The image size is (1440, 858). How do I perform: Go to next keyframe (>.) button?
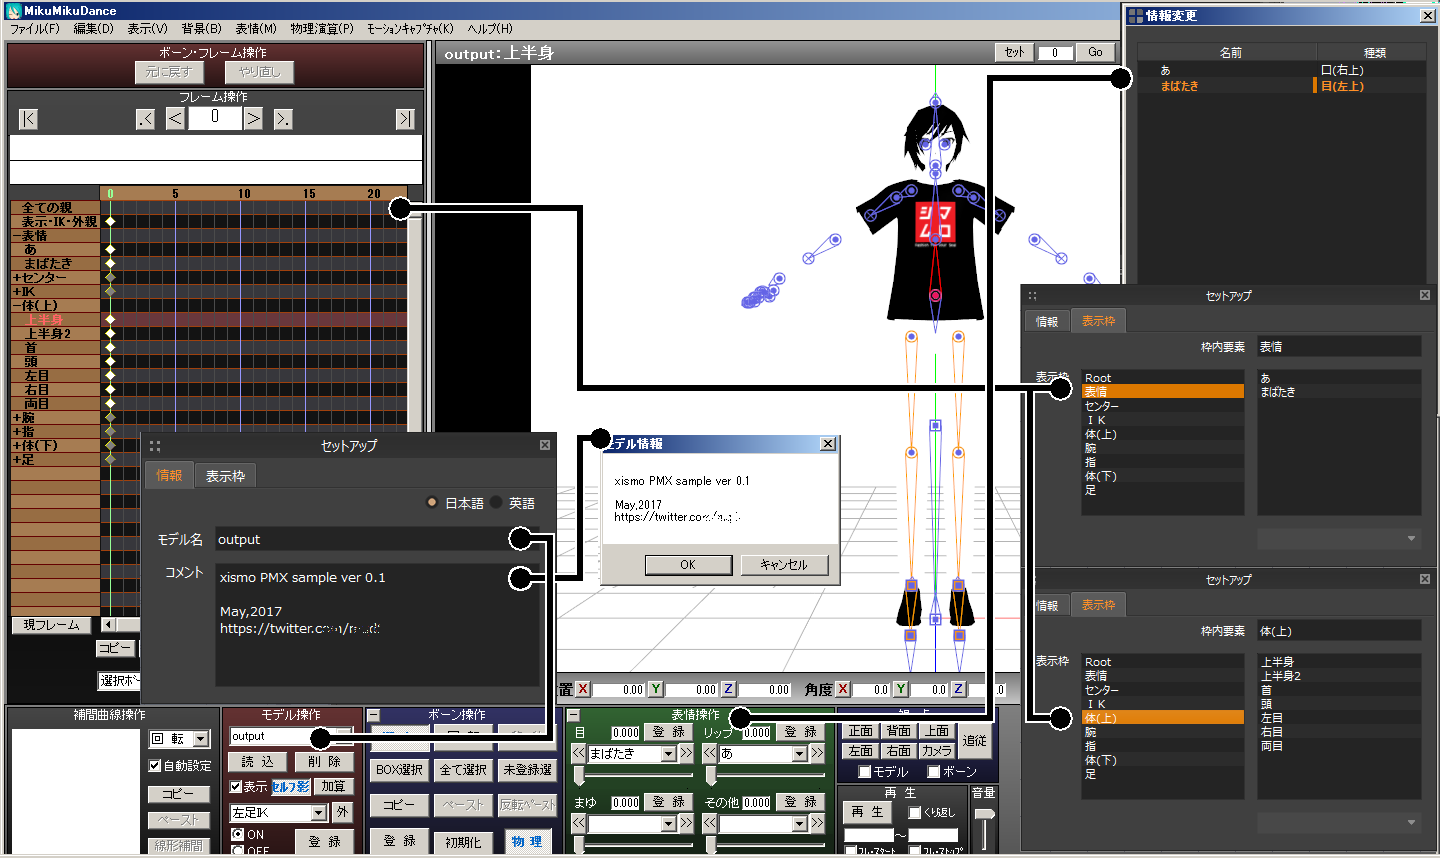(x=283, y=119)
